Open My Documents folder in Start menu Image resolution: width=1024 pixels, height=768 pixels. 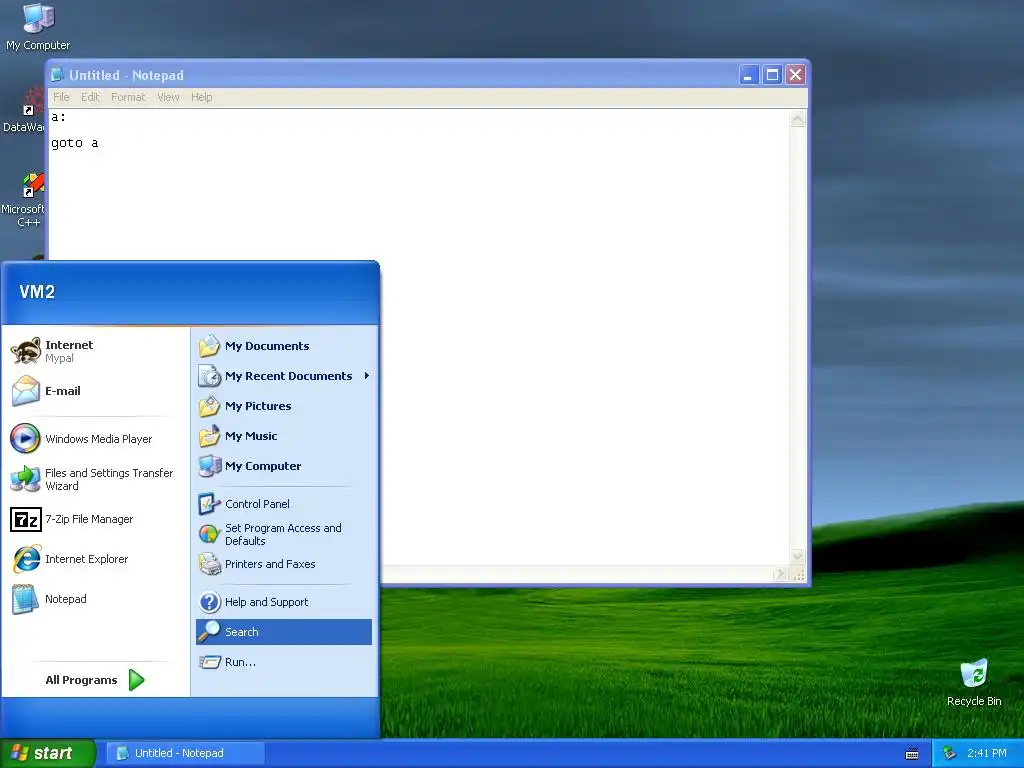tap(283, 346)
